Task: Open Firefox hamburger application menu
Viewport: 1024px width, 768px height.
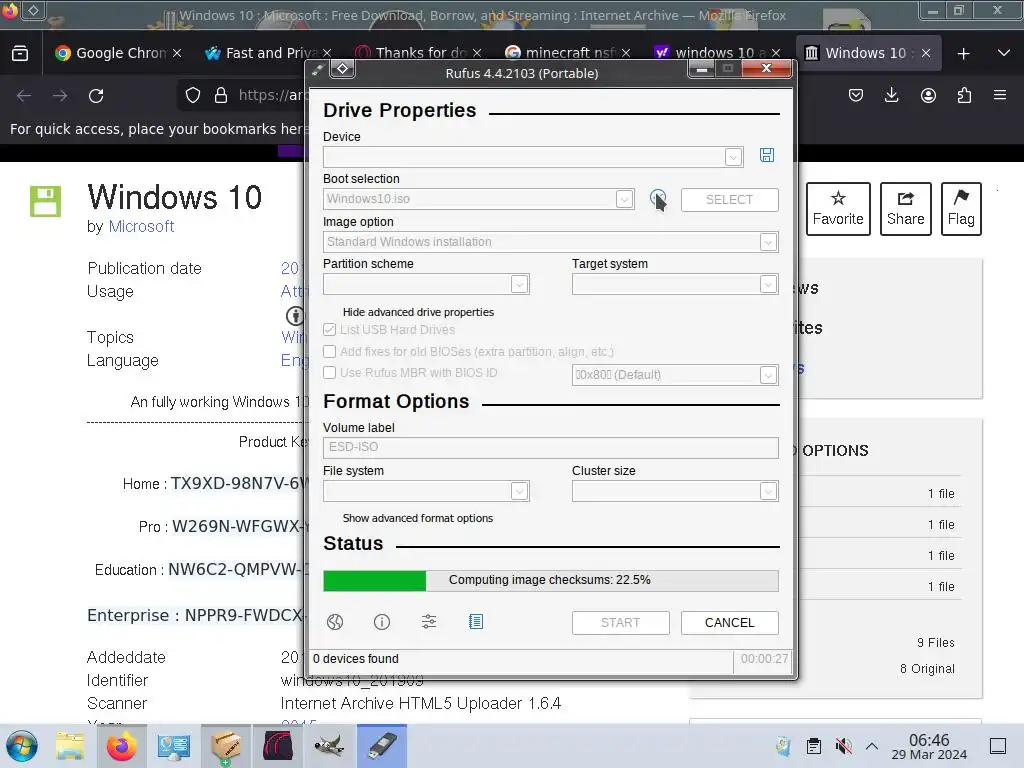Action: pyautogui.click(x=1000, y=95)
